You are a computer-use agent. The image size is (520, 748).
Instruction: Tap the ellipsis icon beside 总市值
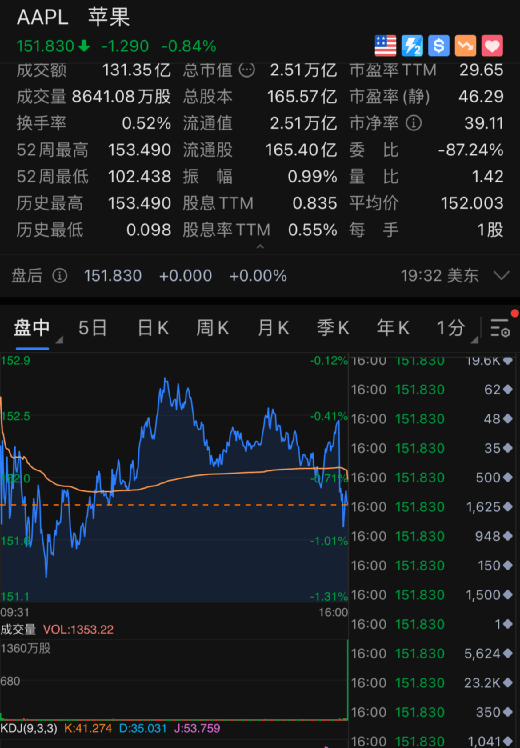(x=247, y=70)
